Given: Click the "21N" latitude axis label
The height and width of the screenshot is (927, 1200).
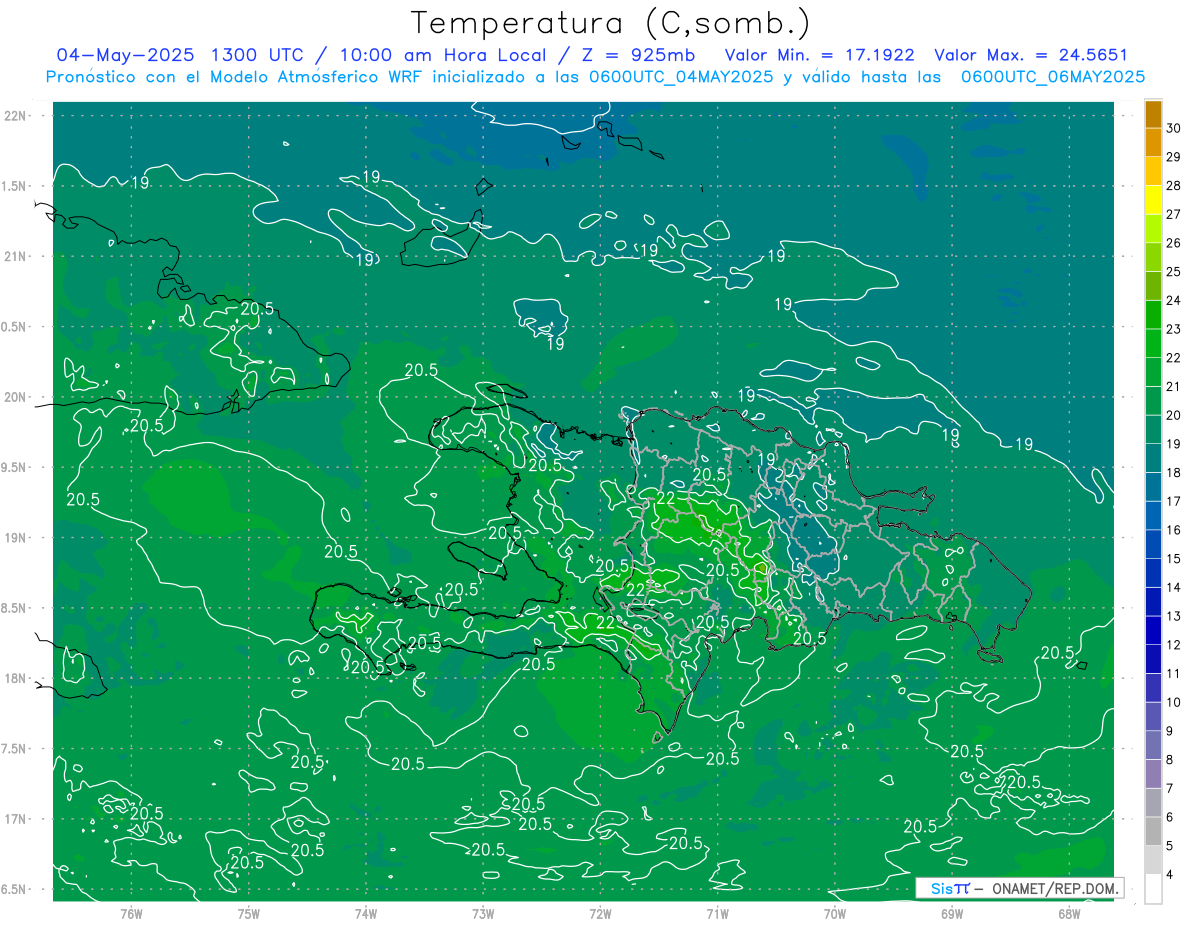Looking at the screenshot, I should coord(17,256).
